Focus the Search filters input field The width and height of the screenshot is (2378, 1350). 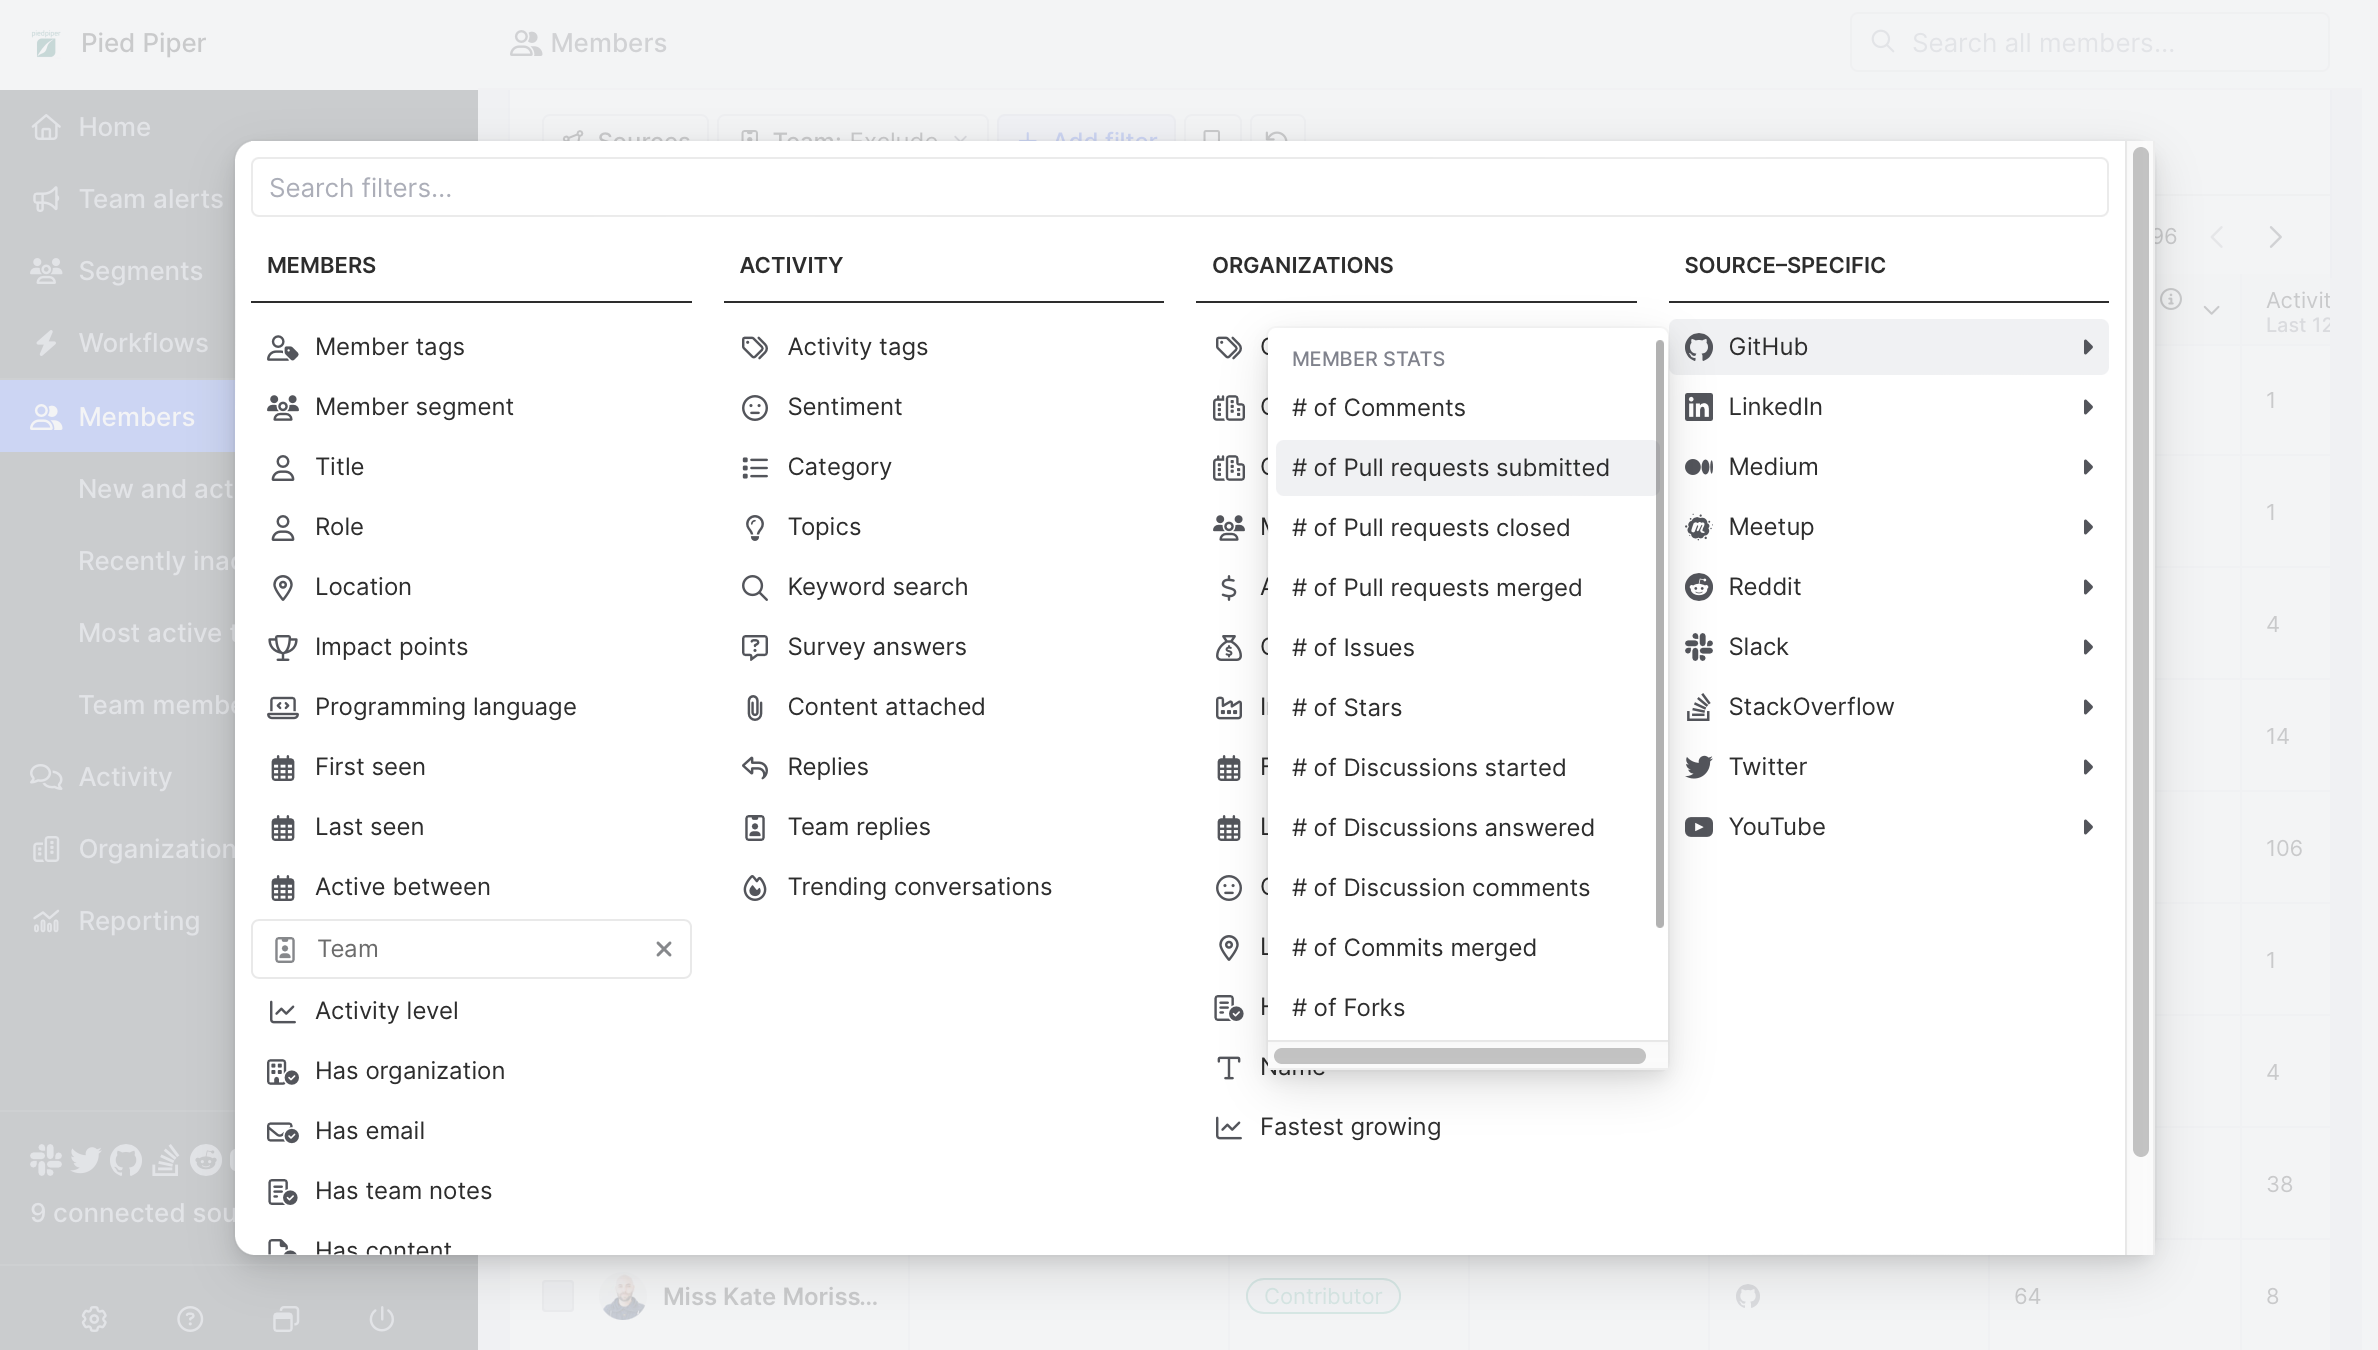1179,188
